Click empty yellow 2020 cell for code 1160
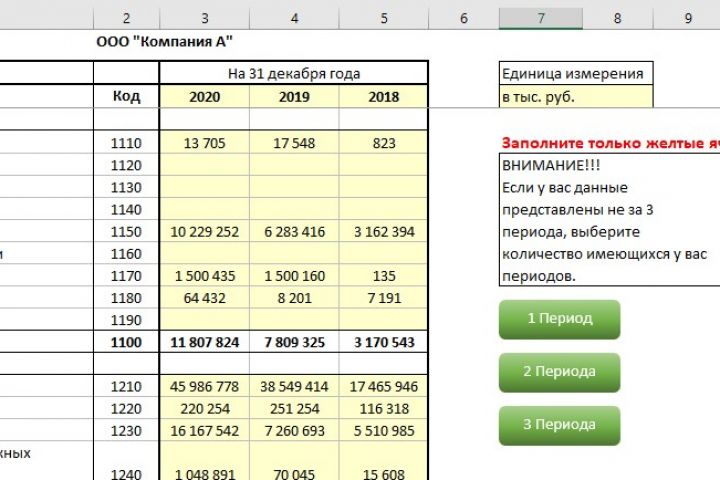The width and height of the screenshot is (720, 480). [204, 254]
